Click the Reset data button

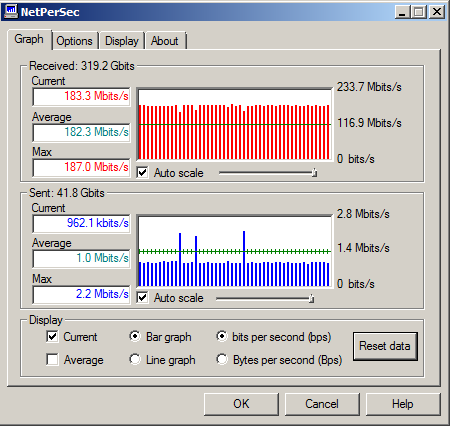point(385,346)
